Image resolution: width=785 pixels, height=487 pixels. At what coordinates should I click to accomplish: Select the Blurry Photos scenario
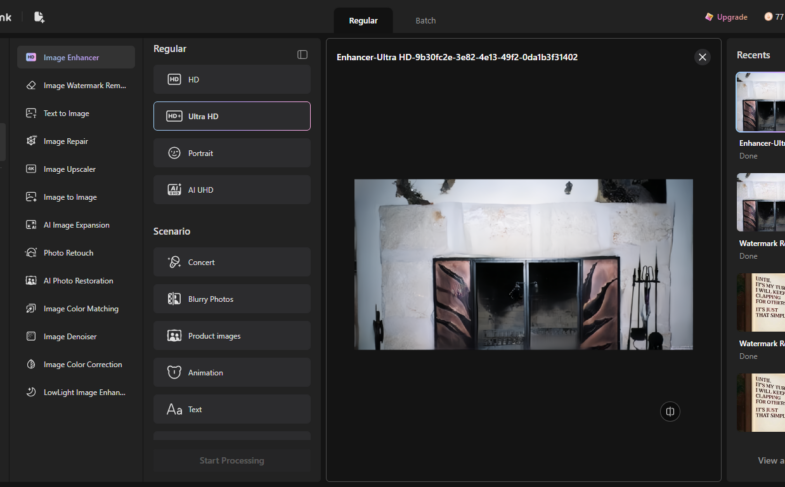(232, 299)
